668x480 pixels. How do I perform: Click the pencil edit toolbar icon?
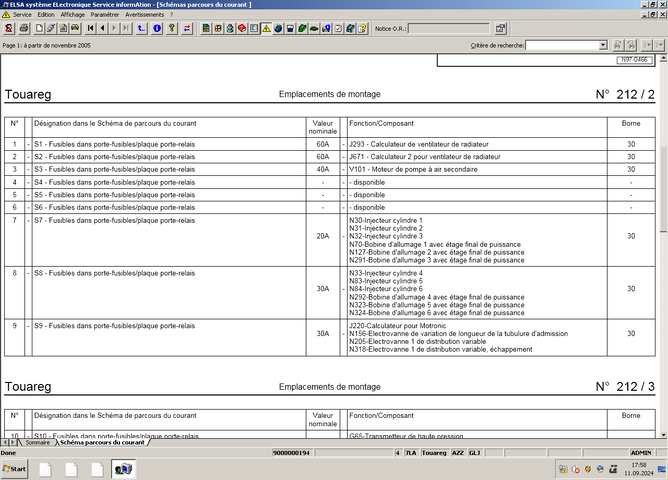[x=51, y=29]
